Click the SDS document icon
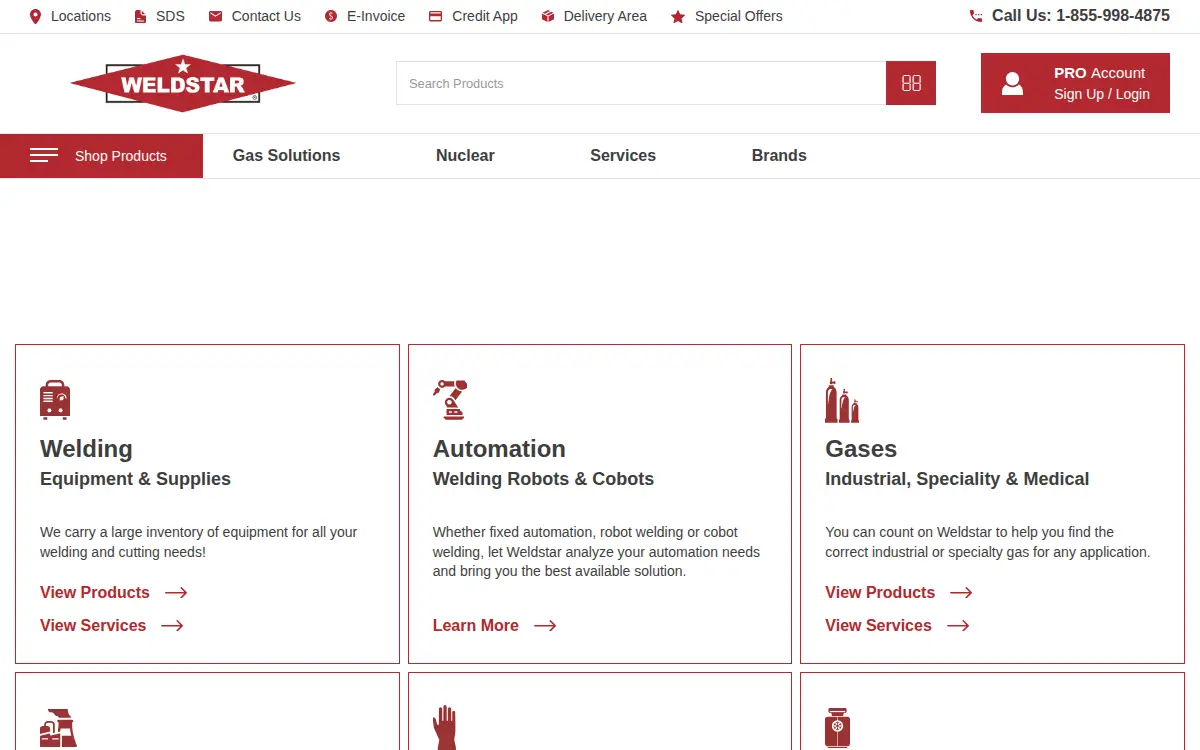 pos(140,16)
